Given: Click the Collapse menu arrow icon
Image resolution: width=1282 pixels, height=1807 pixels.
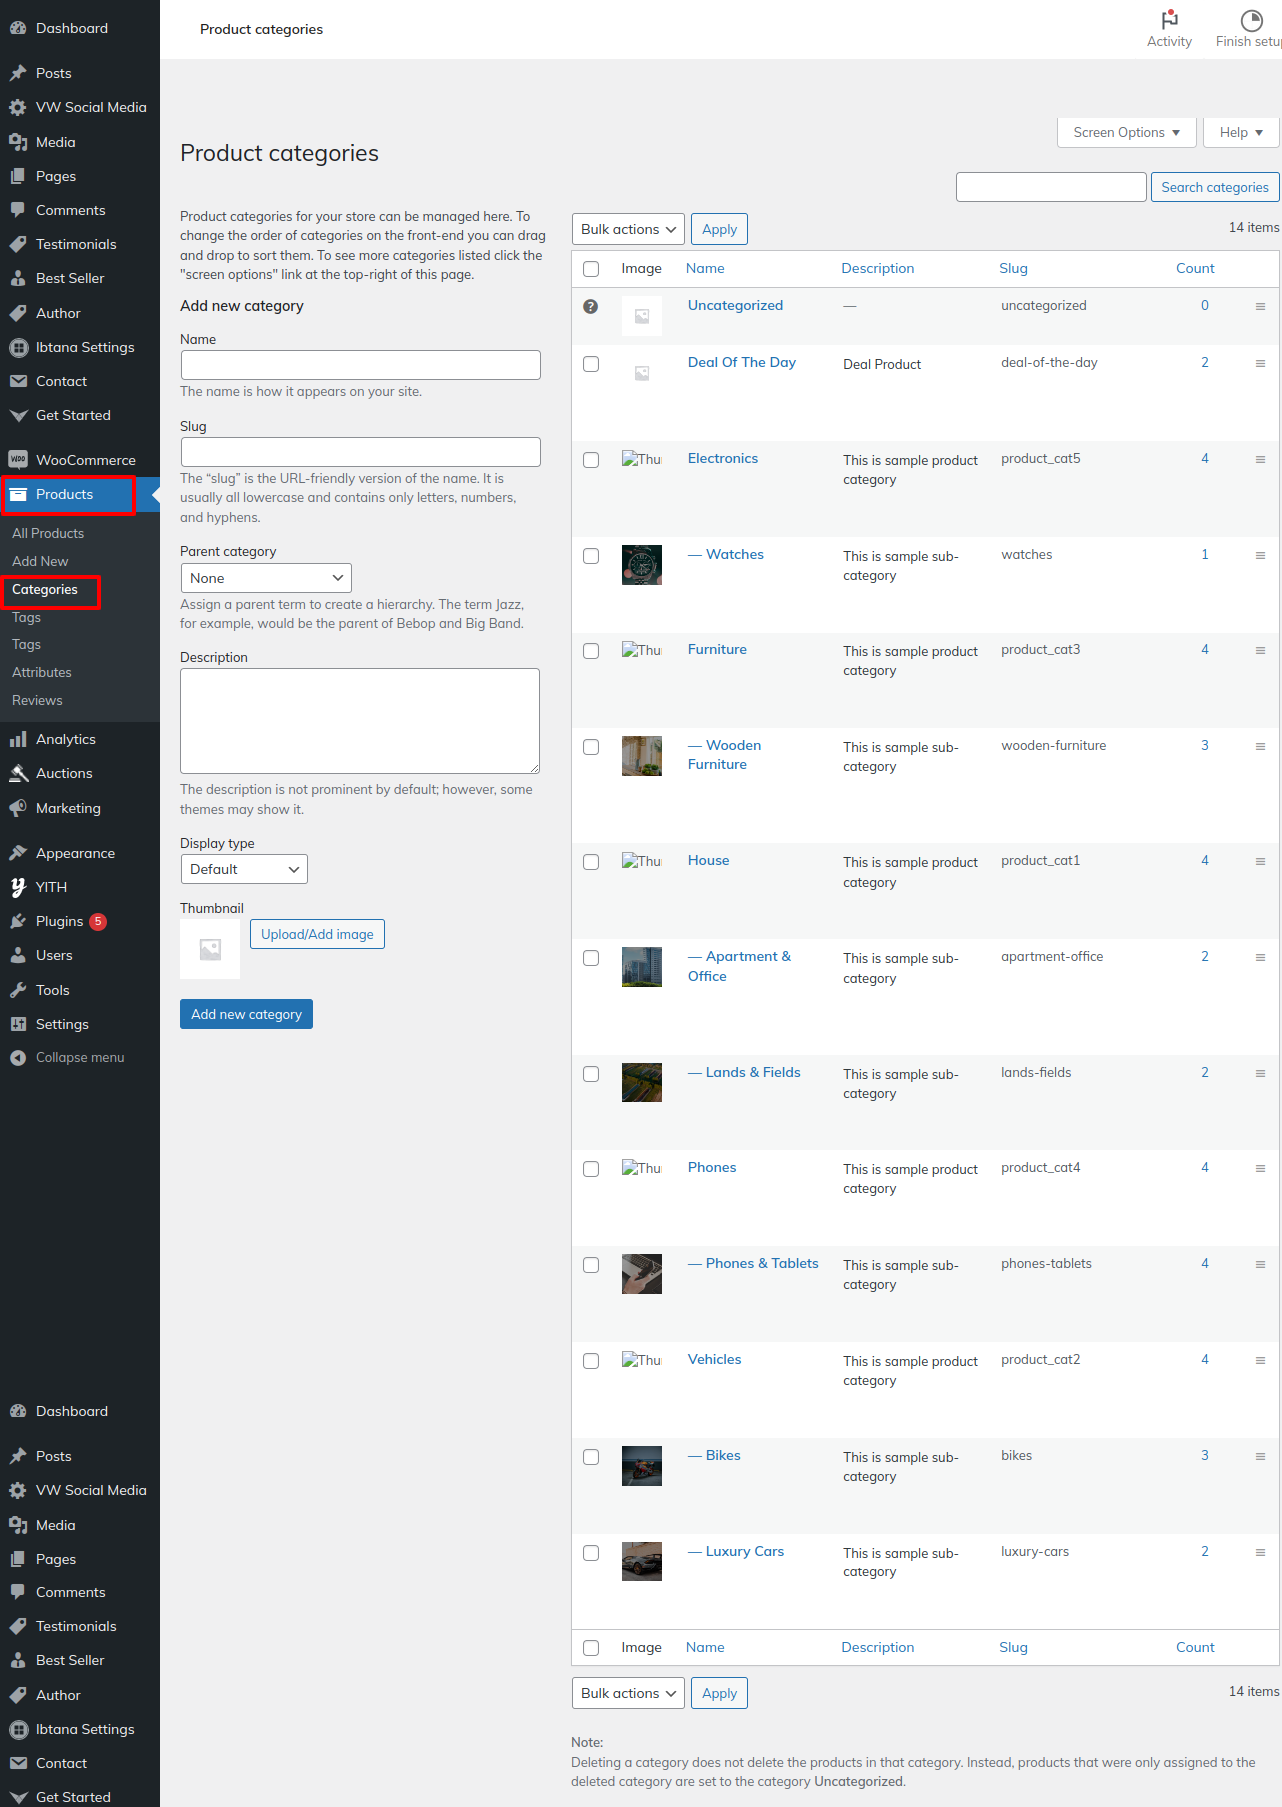Looking at the screenshot, I should tap(18, 1058).
